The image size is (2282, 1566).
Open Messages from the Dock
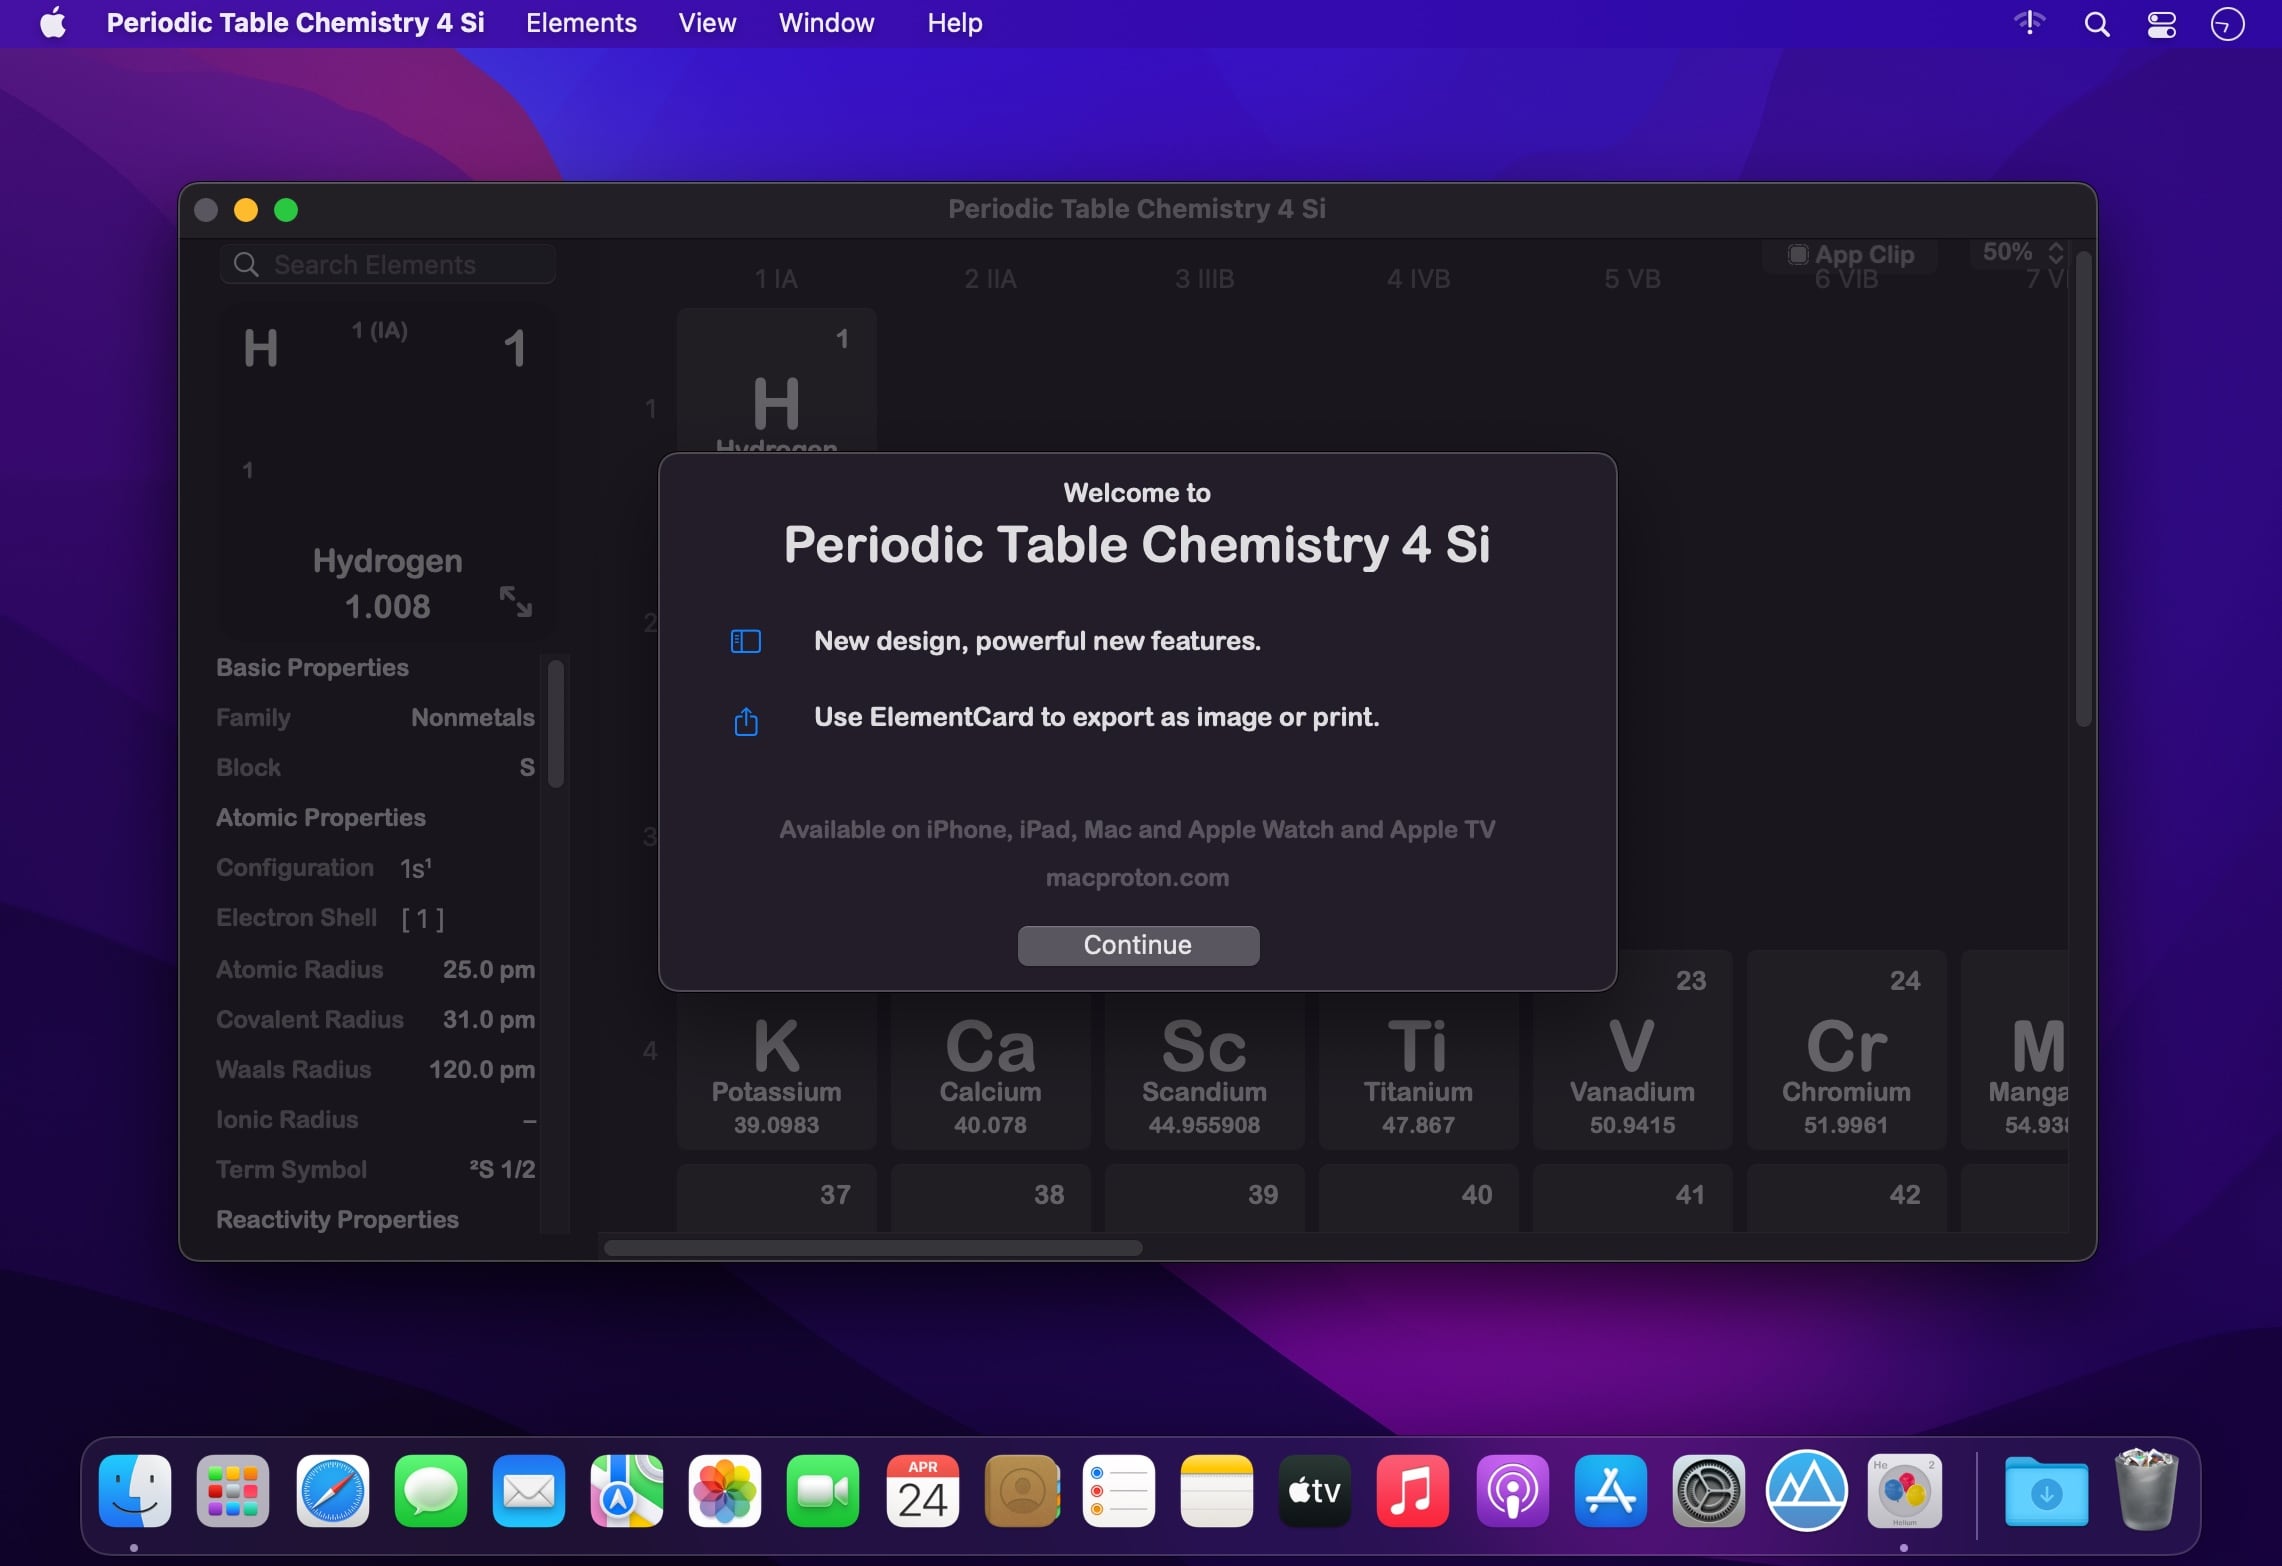point(431,1491)
